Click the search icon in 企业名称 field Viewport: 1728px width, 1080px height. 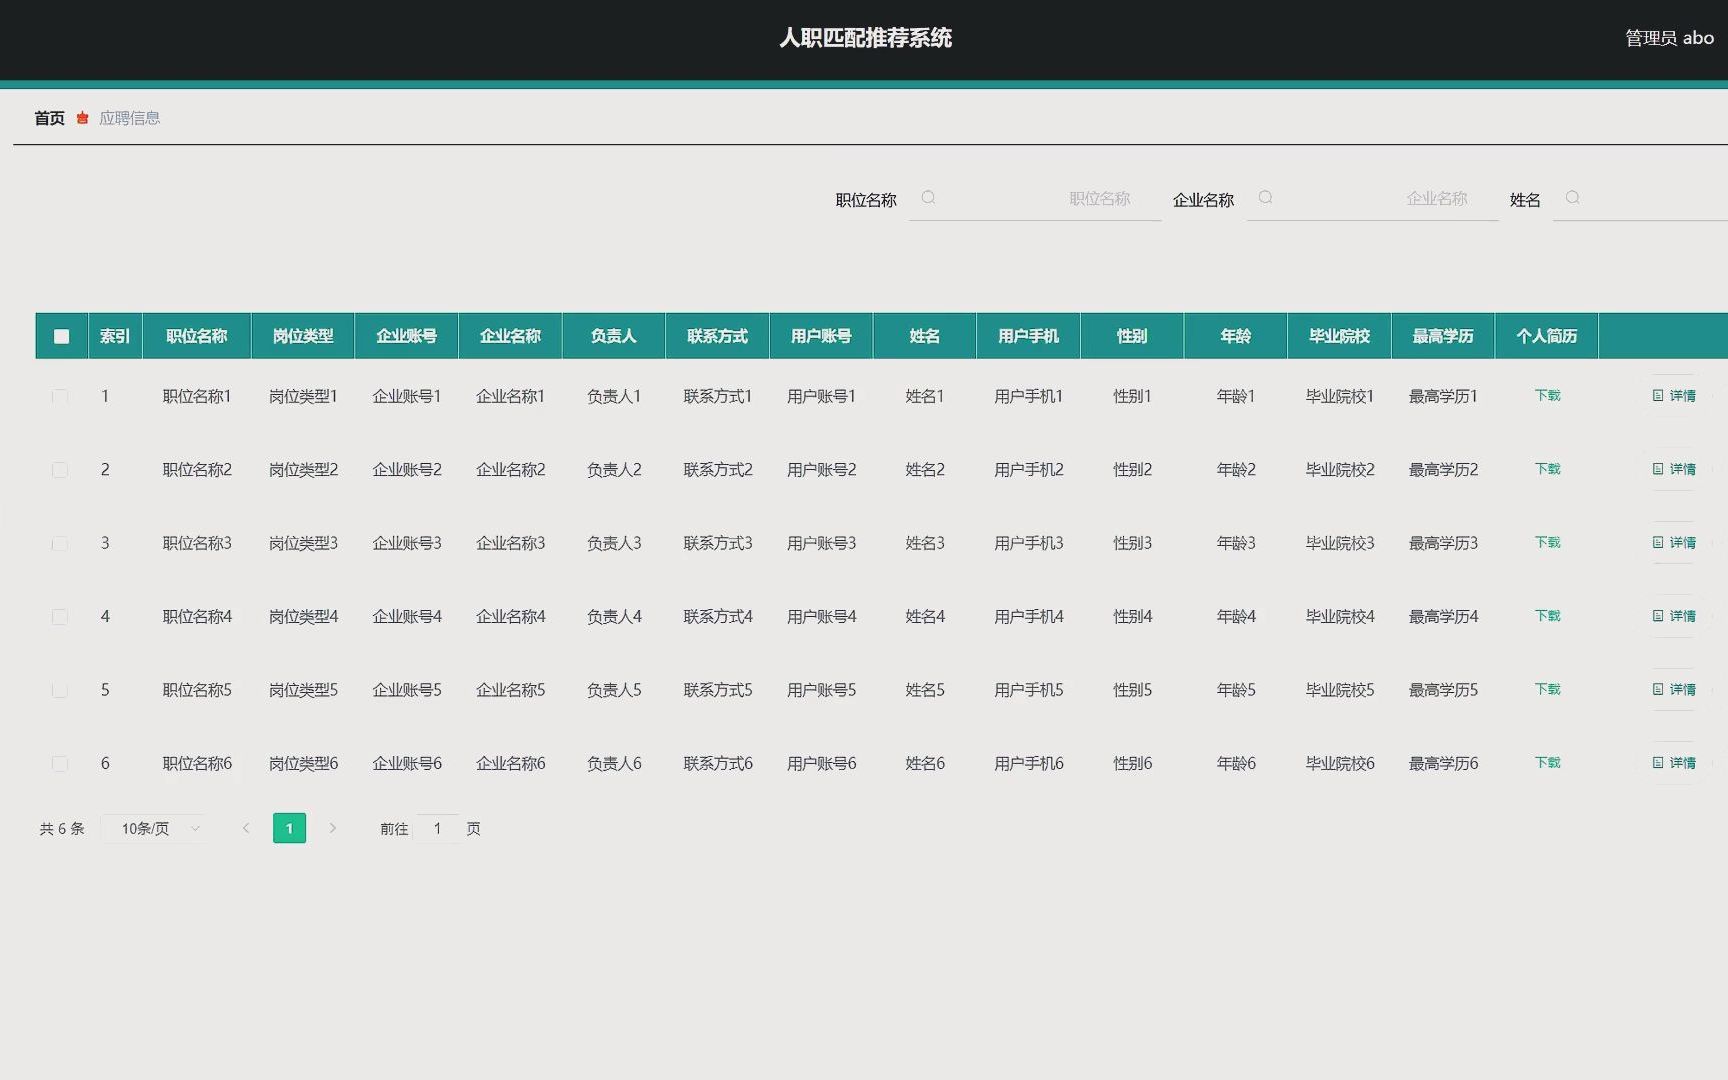pyautogui.click(x=1265, y=198)
